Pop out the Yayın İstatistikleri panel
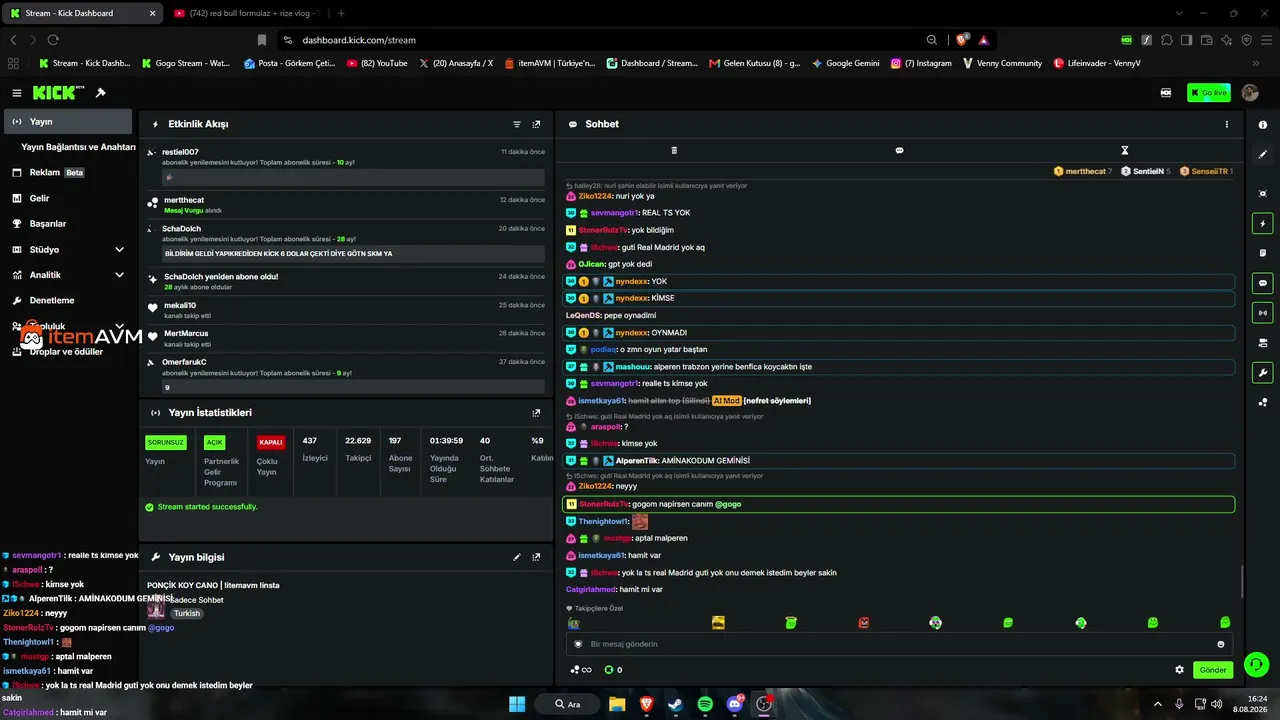Viewport: 1280px width, 720px height. pos(536,413)
